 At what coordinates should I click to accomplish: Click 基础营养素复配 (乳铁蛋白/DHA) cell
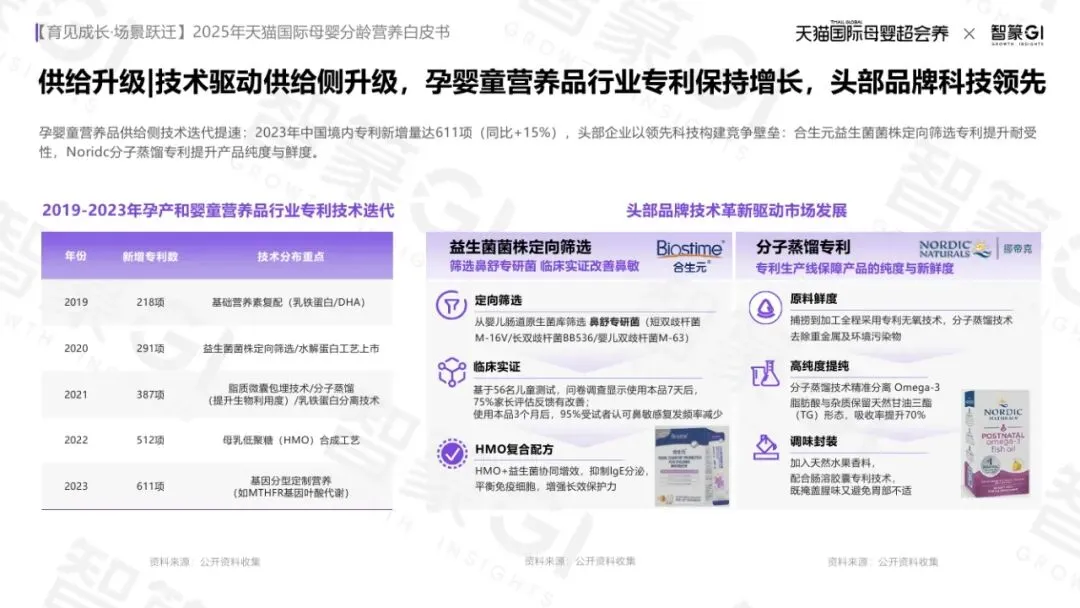pos(289,302)
